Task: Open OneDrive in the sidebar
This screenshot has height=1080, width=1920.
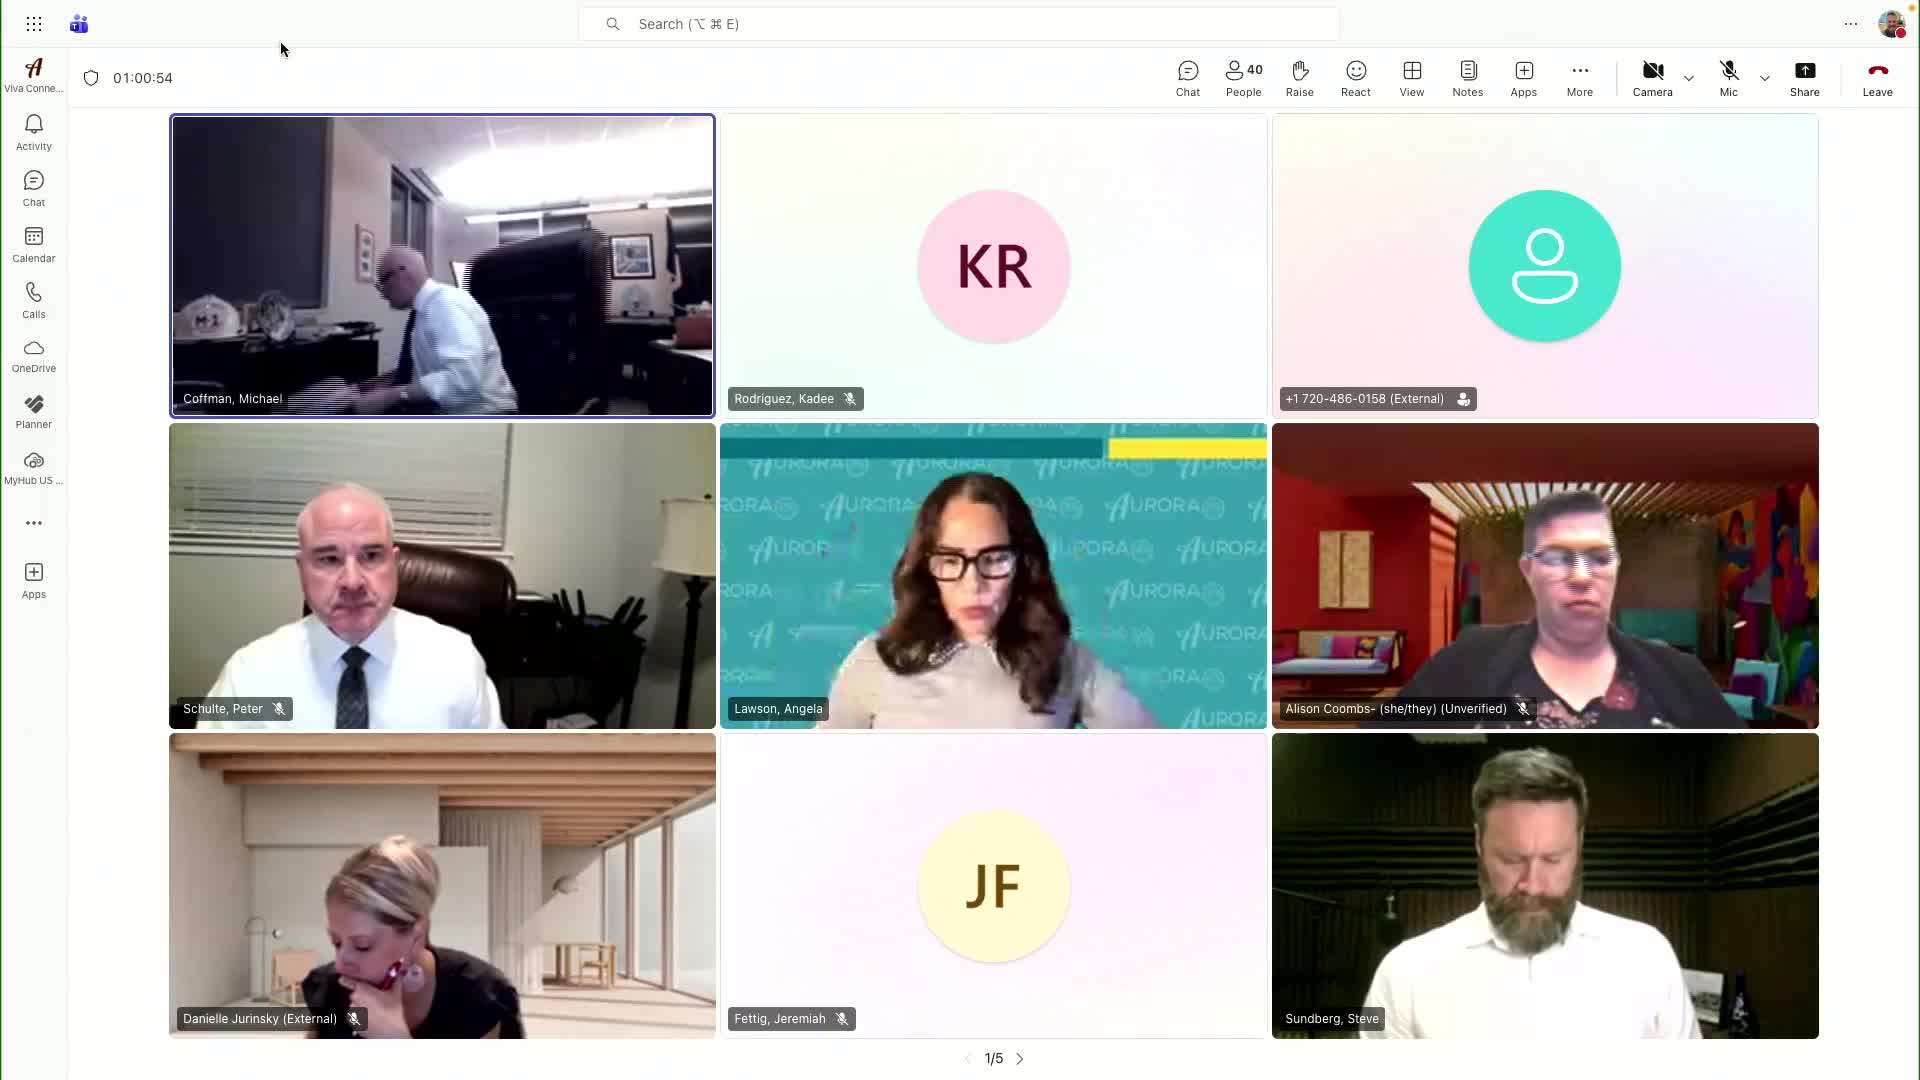Action: (x=33, y=355)
